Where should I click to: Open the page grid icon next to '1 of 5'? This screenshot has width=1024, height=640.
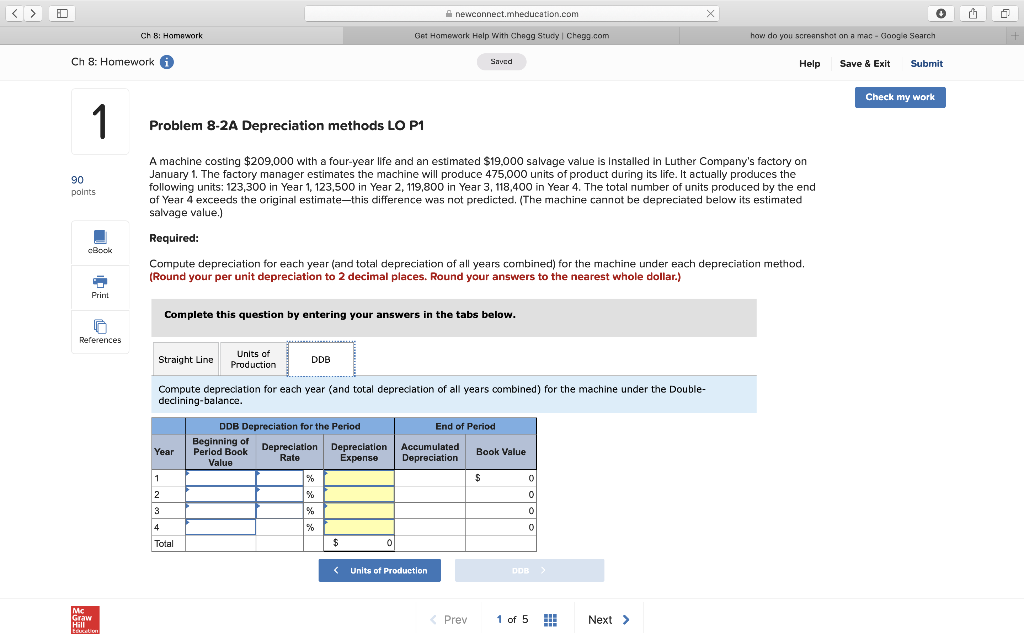(x=550, y=619)
